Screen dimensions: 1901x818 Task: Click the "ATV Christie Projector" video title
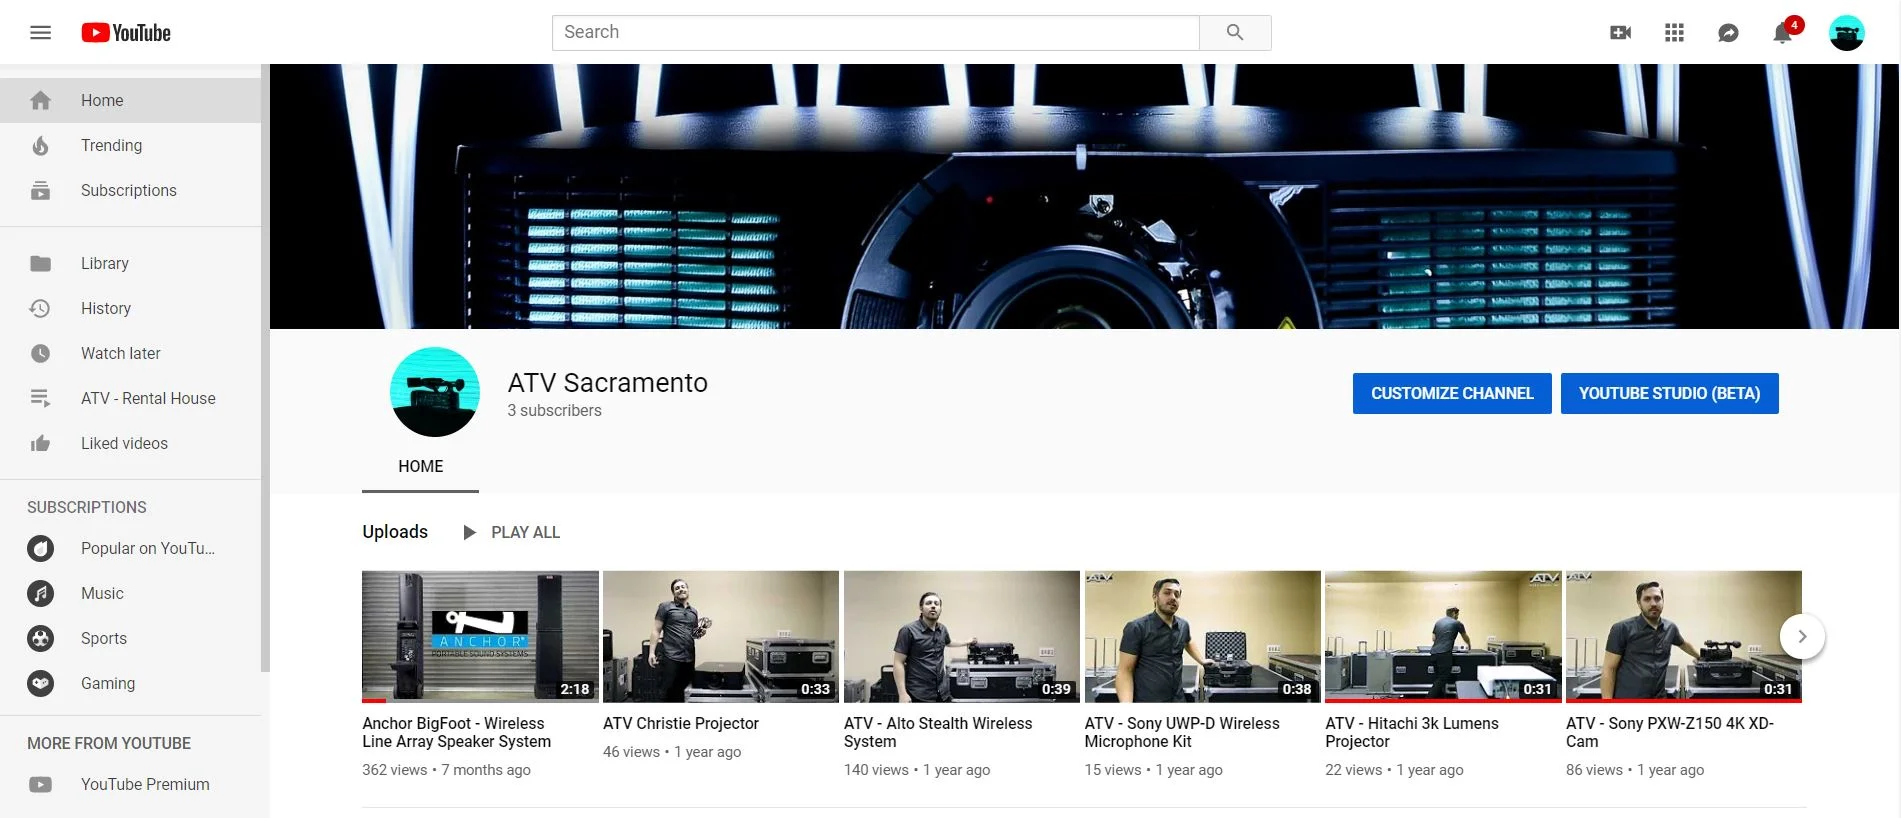(x=681, y=723)
